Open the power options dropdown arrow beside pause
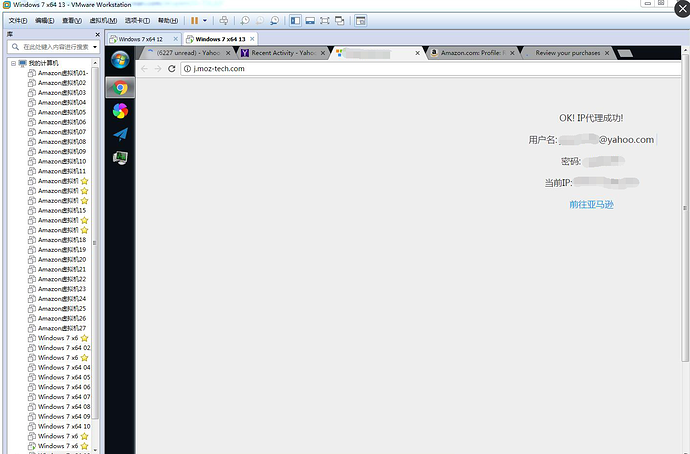 [x=206, y=20]
